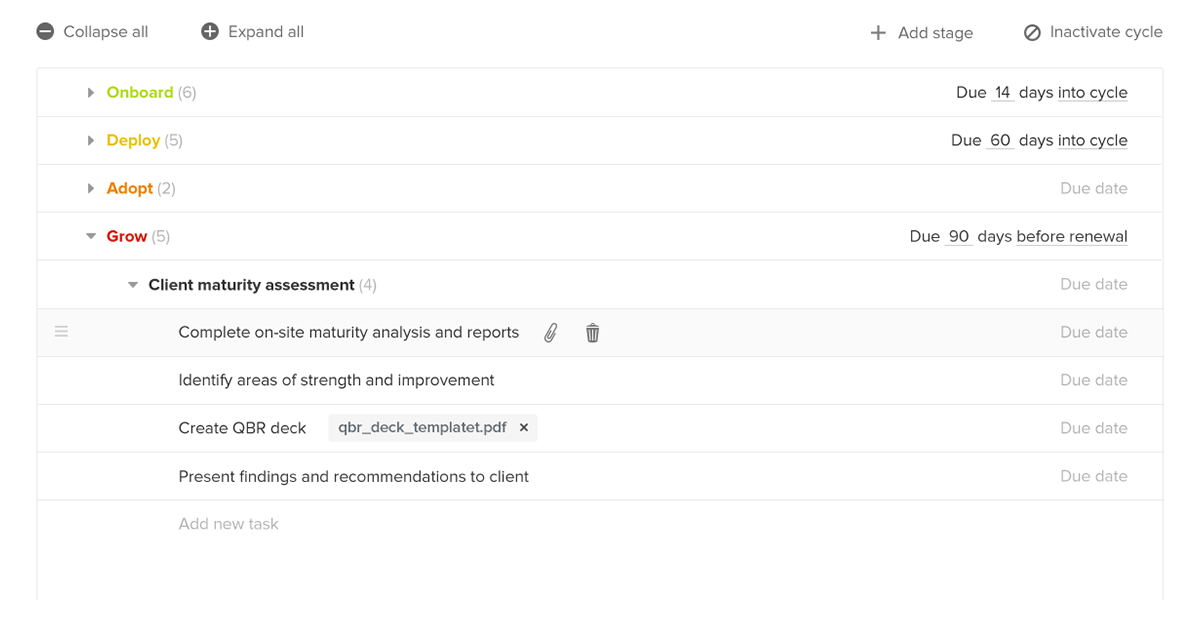The image size is (1200, 630).
Task: Expand the Deploy stage
Action: (90, 140)
